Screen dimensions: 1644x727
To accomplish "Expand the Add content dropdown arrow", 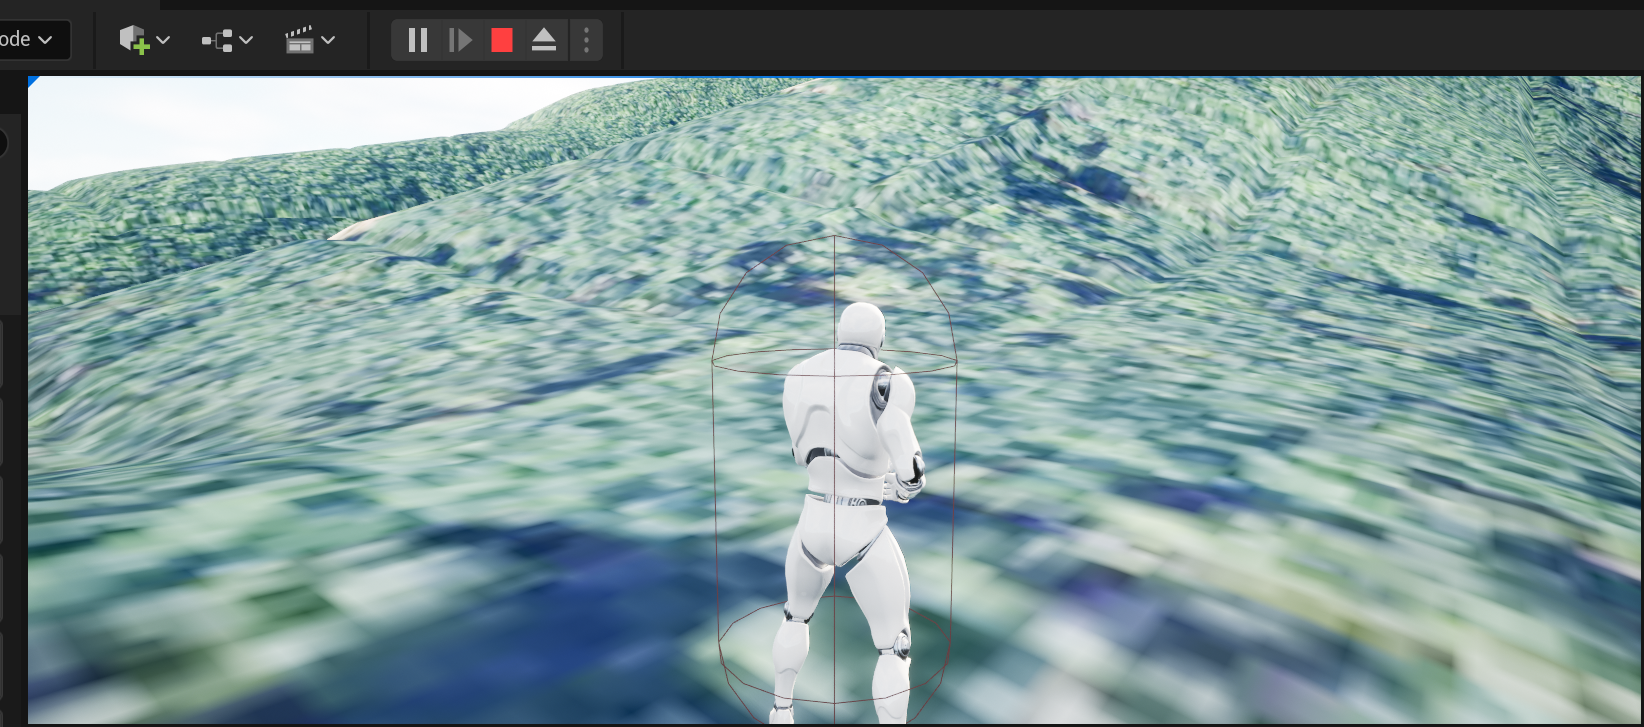I will click(x=164, y=40).
